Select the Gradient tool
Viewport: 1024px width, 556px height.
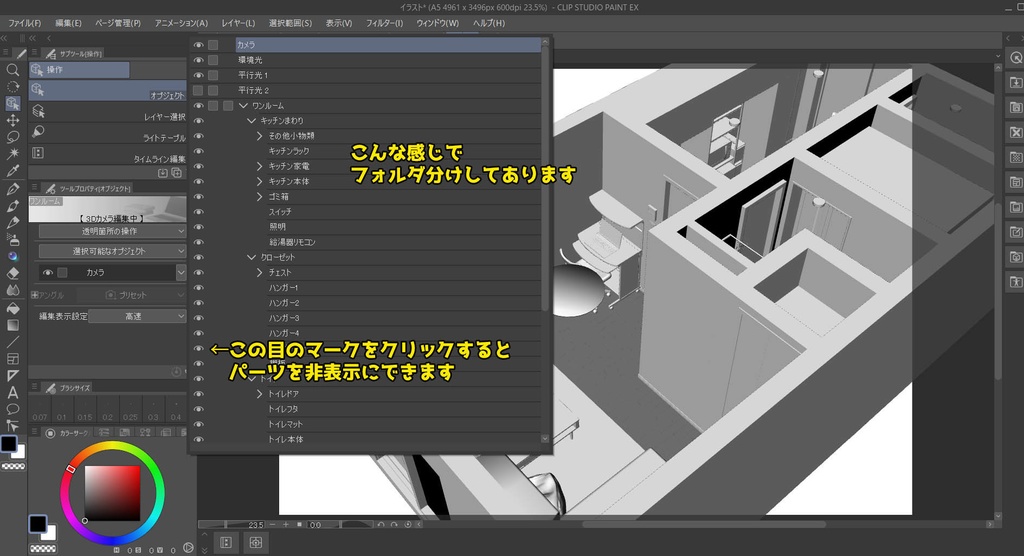pos(12,325)
